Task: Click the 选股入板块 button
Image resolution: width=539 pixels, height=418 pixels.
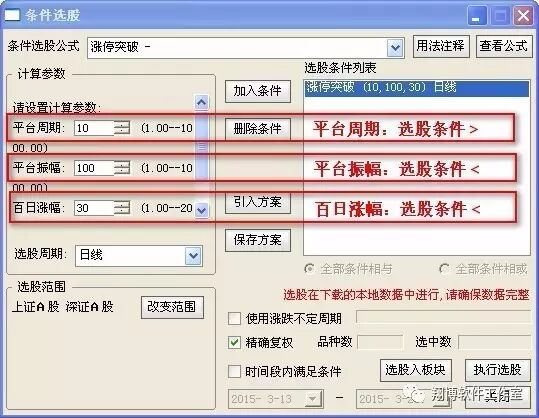Action: point(416,370)
